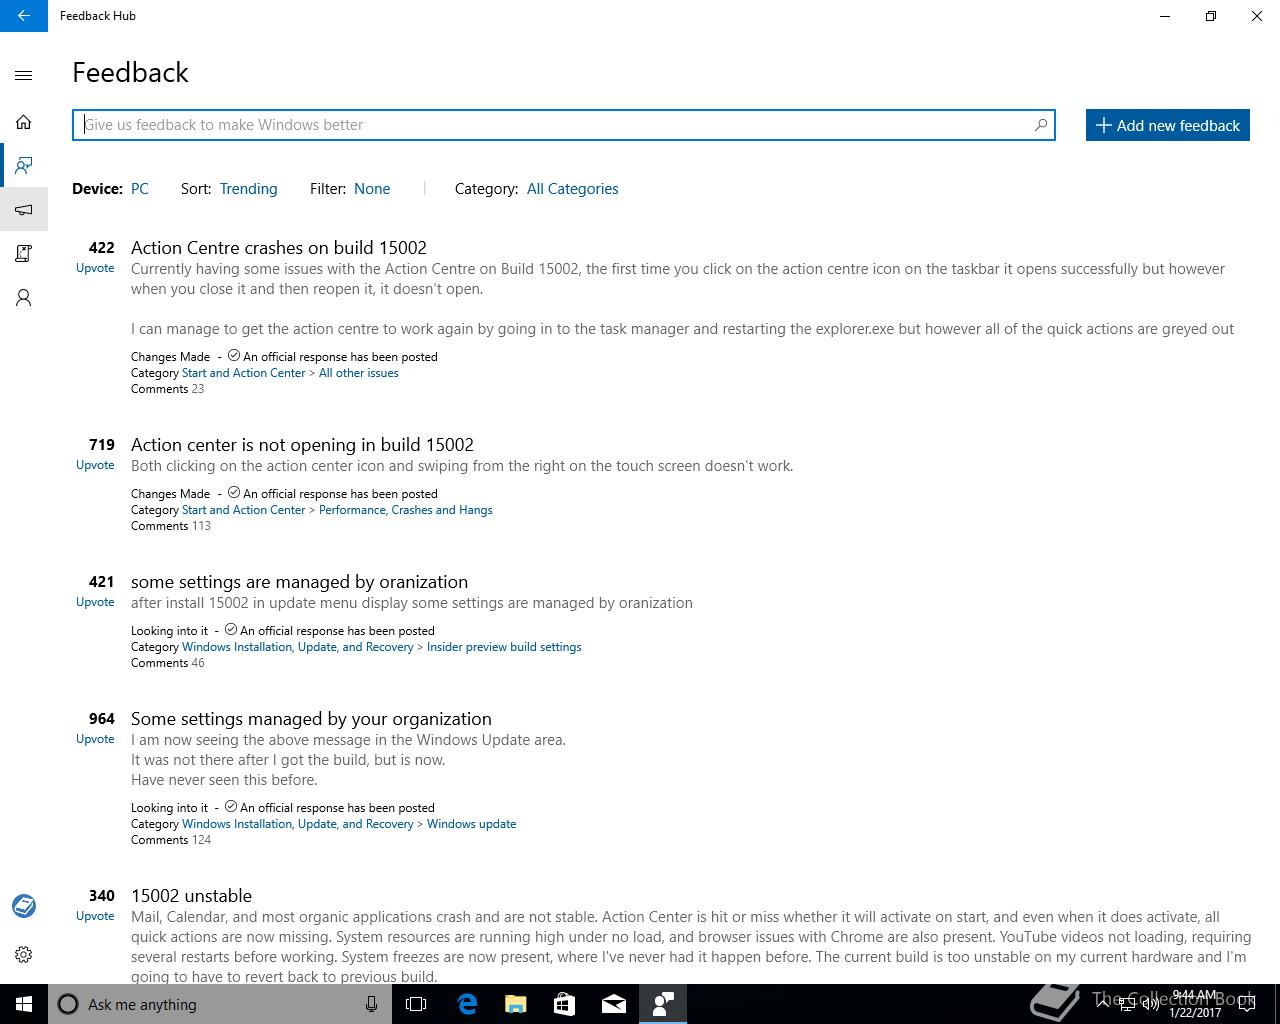Click 'Start and Action Center' link above Comments 23
Screen dimensions: 1280x1024
coord(243,373)
